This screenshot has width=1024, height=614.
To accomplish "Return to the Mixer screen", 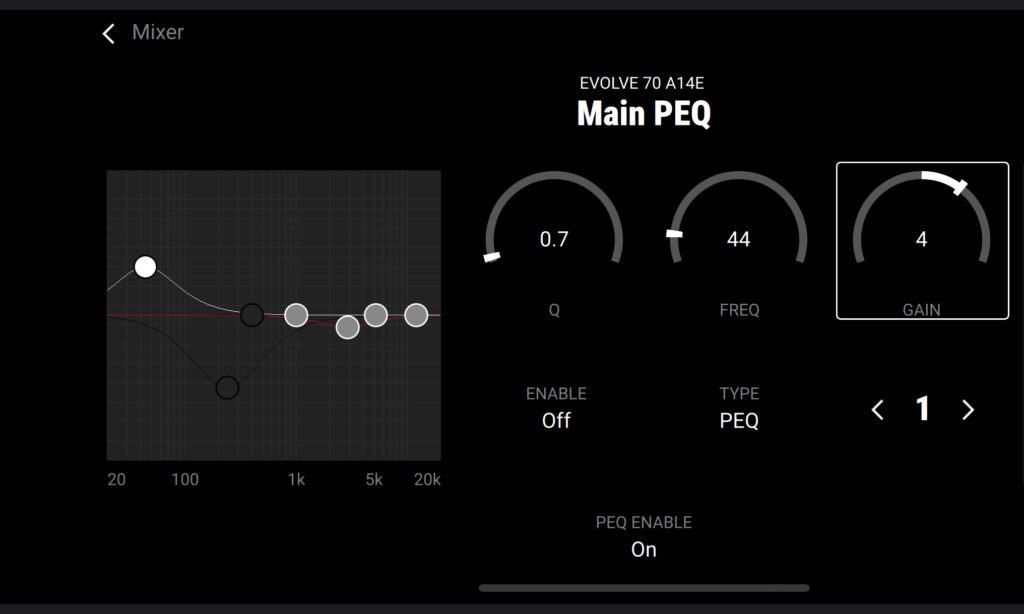I will [x=157, y=33].
